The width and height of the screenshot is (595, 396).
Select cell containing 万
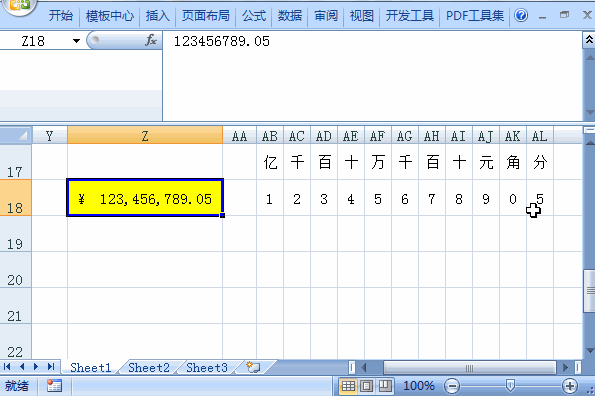tap(378, 162)
